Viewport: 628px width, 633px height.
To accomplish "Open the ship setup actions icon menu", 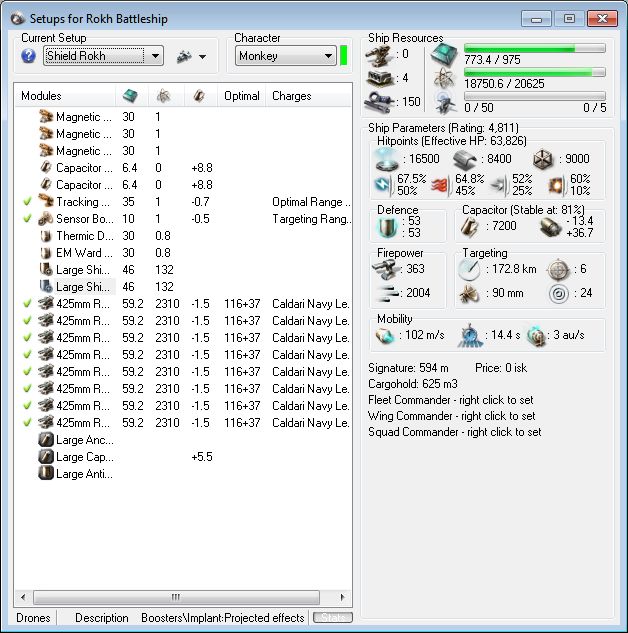I will (191, 57).
